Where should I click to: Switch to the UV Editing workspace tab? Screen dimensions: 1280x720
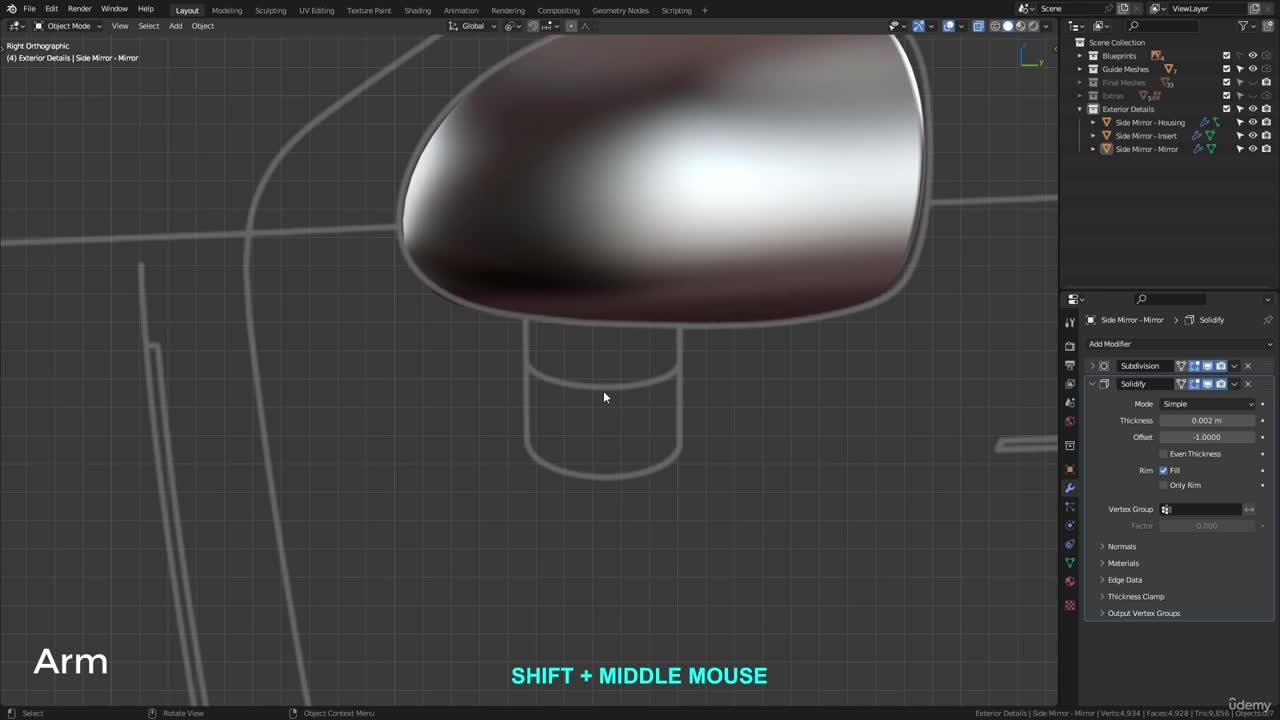[316, 10]
